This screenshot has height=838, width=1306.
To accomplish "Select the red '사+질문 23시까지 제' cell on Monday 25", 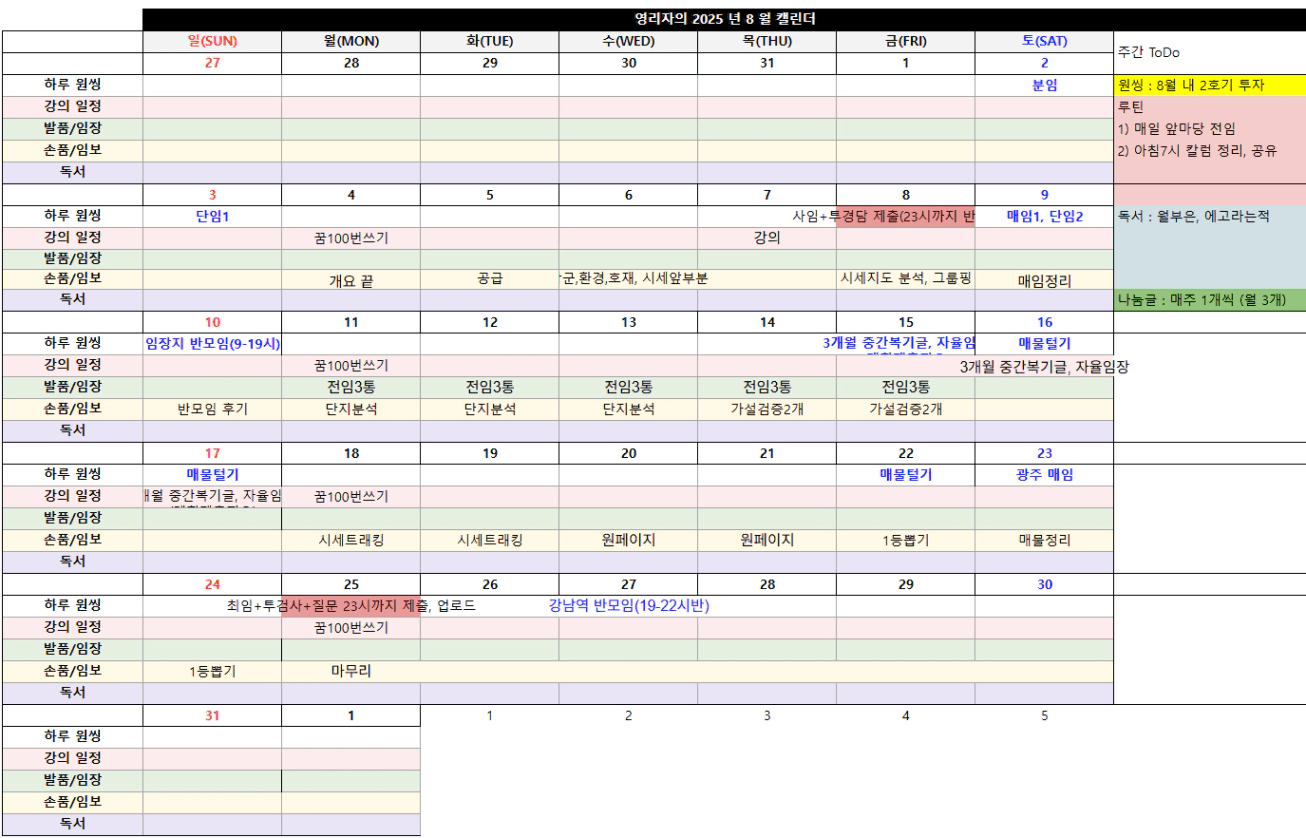I will click(x=351, y=606).
